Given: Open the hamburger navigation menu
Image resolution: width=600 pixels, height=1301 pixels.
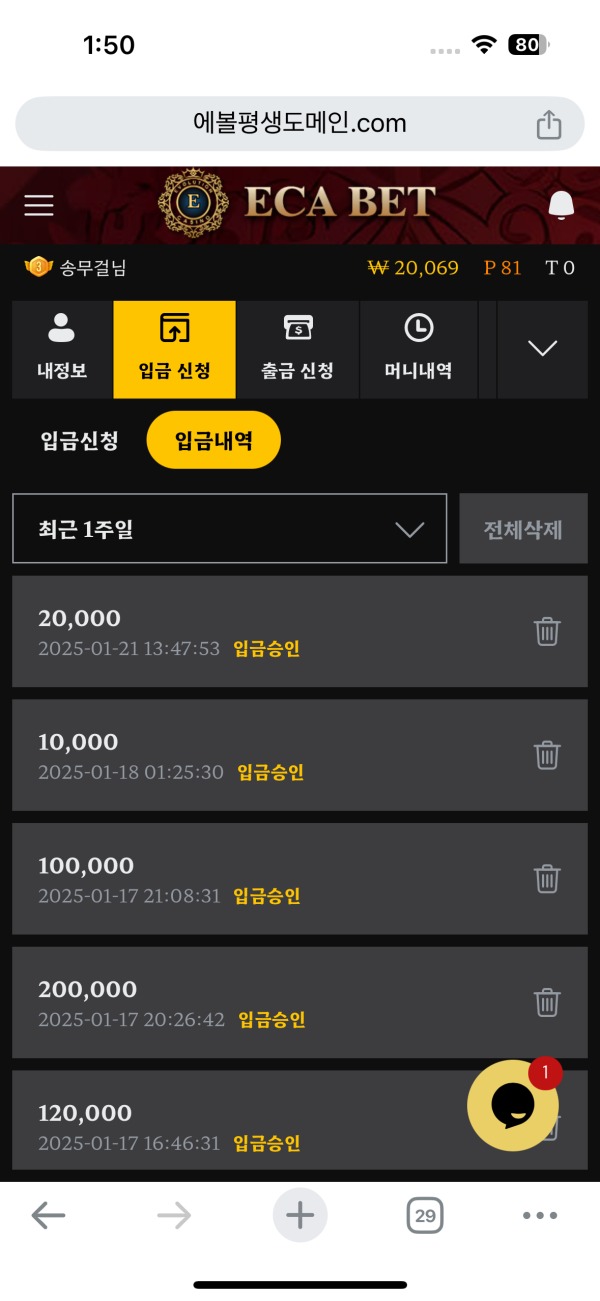Looking at the screenshot, I should click(x=38, y=205).
